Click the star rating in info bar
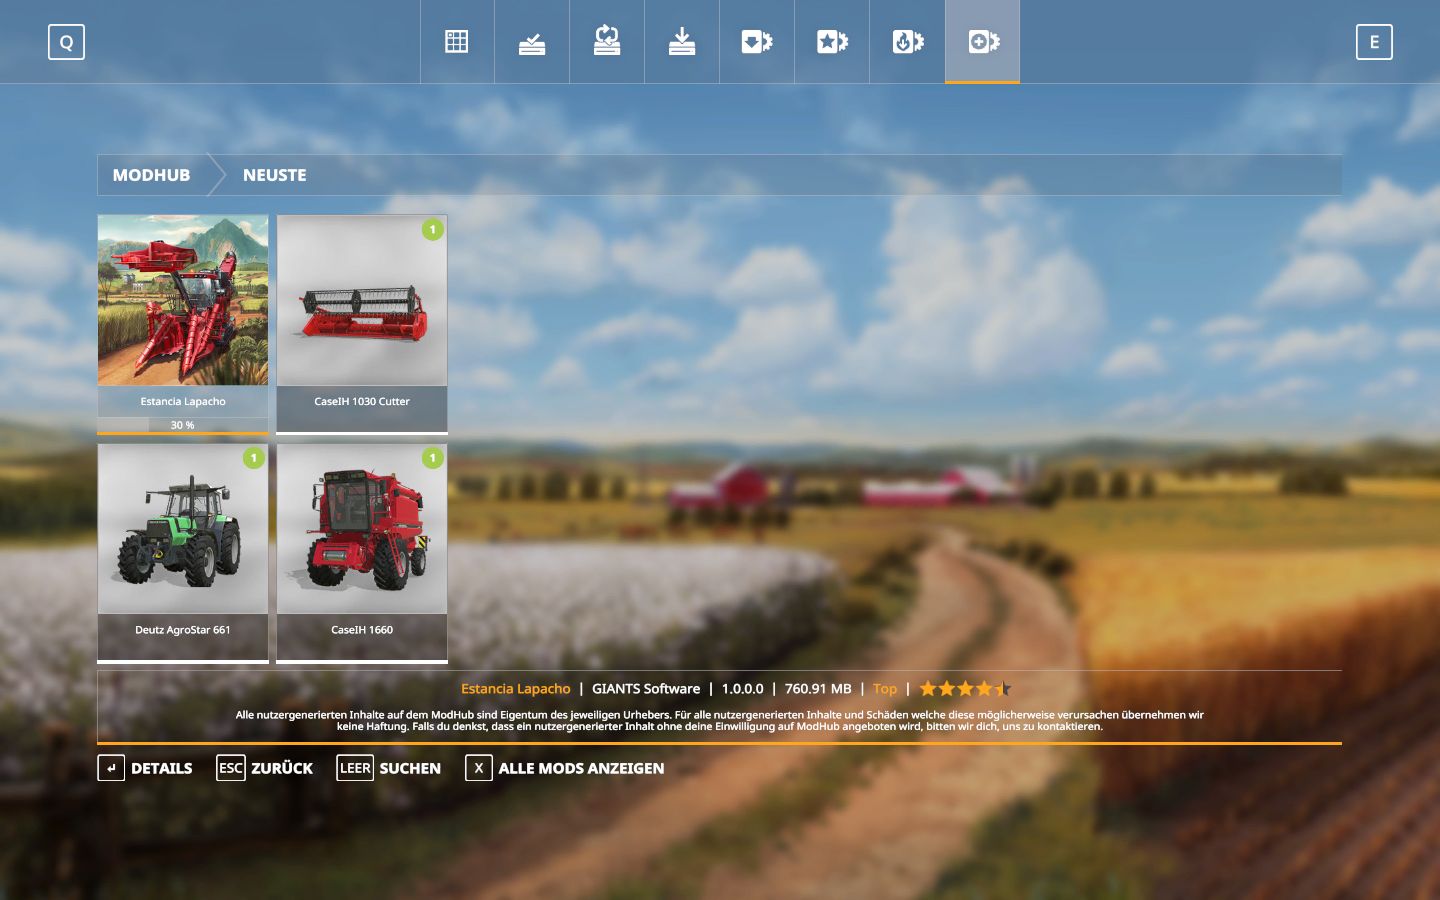Viewport: 1440px width, 900px height. (x=966, y=688)
